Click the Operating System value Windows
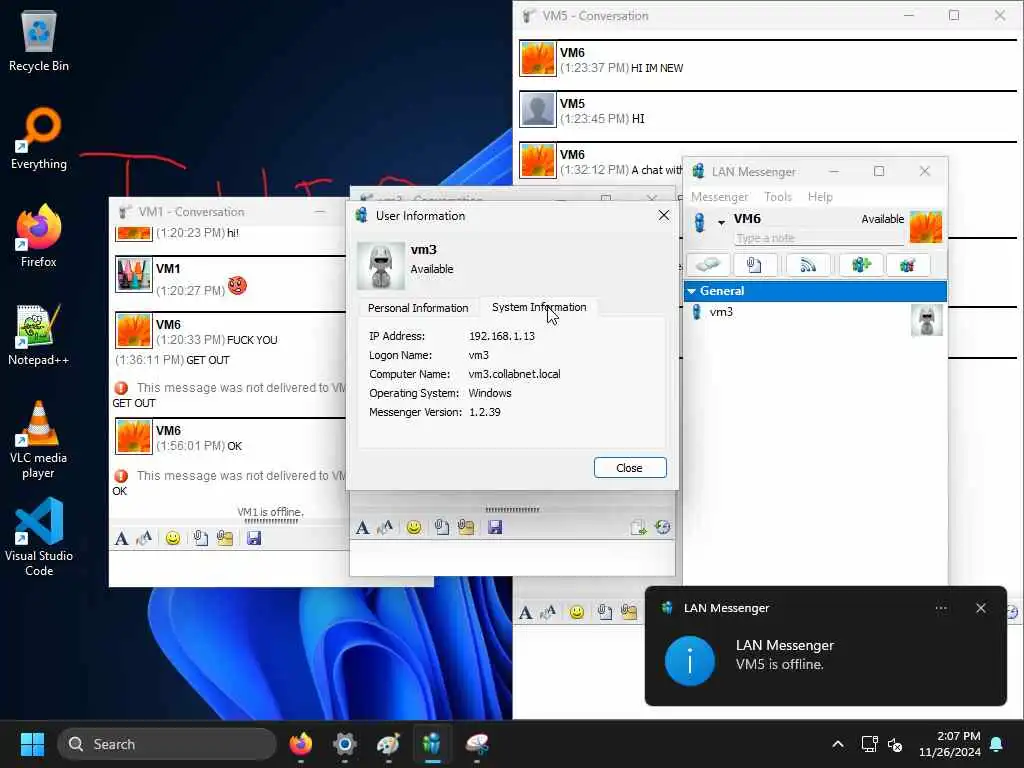Image resolution: width=1024 pixels, height=768 pixels. (x=490, y=393)
